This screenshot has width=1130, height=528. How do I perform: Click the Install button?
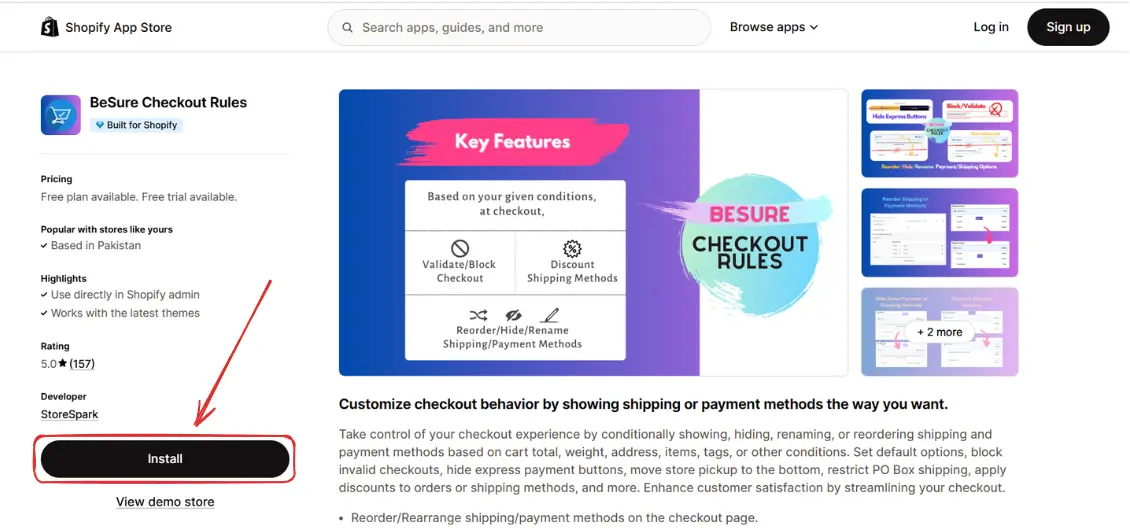pos(165,459)
